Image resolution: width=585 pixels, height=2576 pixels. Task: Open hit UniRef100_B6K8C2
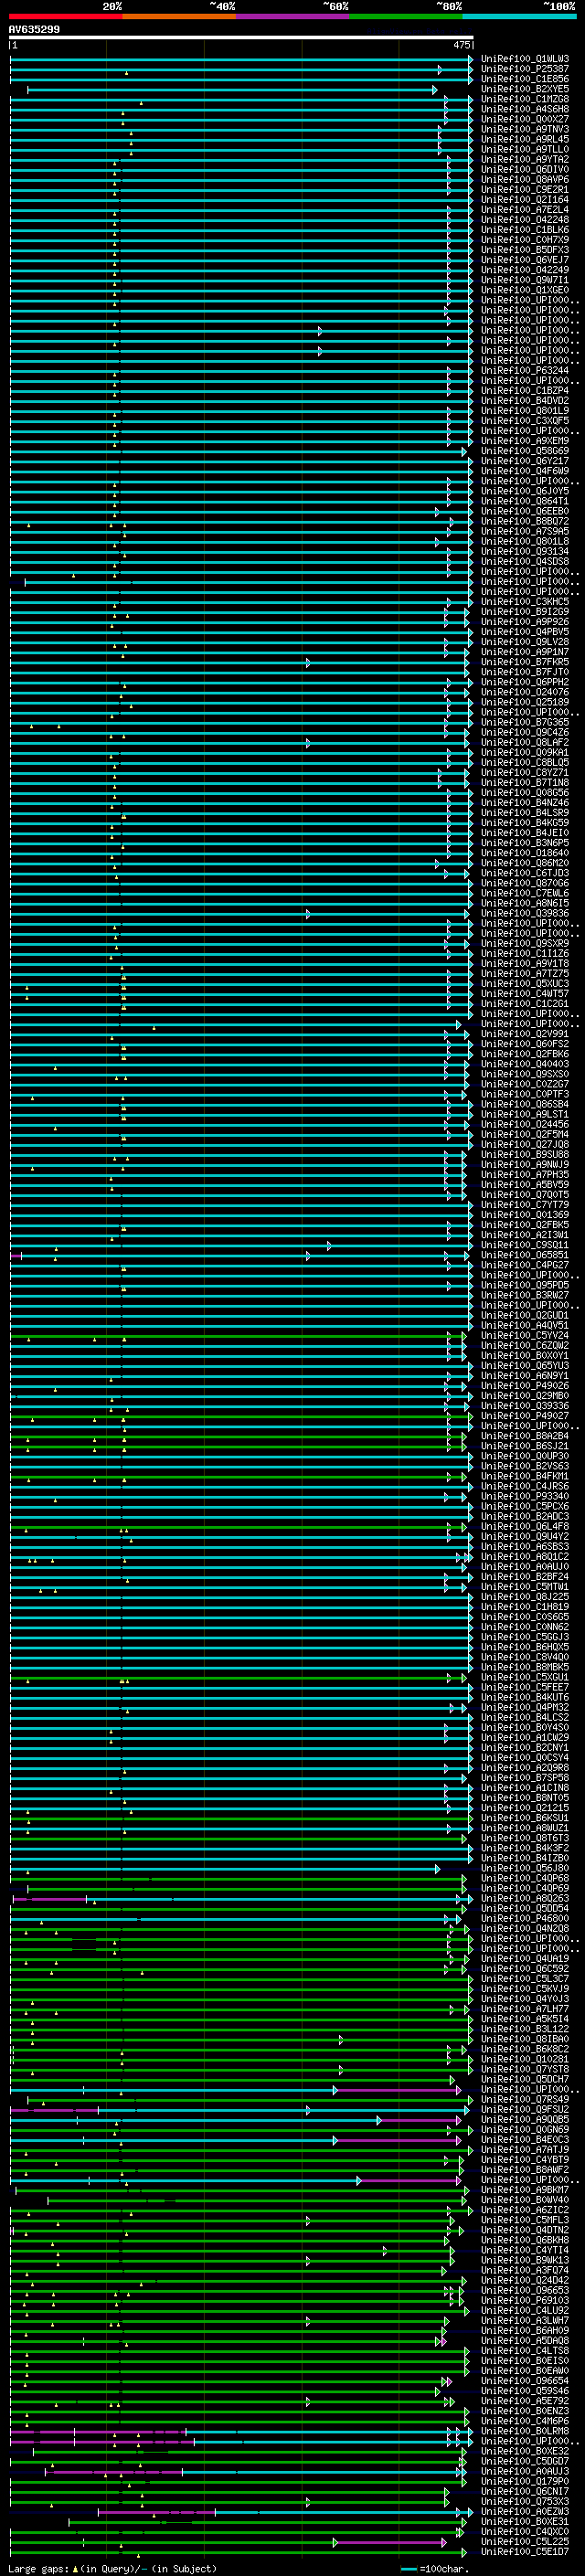pos(525,2050)
